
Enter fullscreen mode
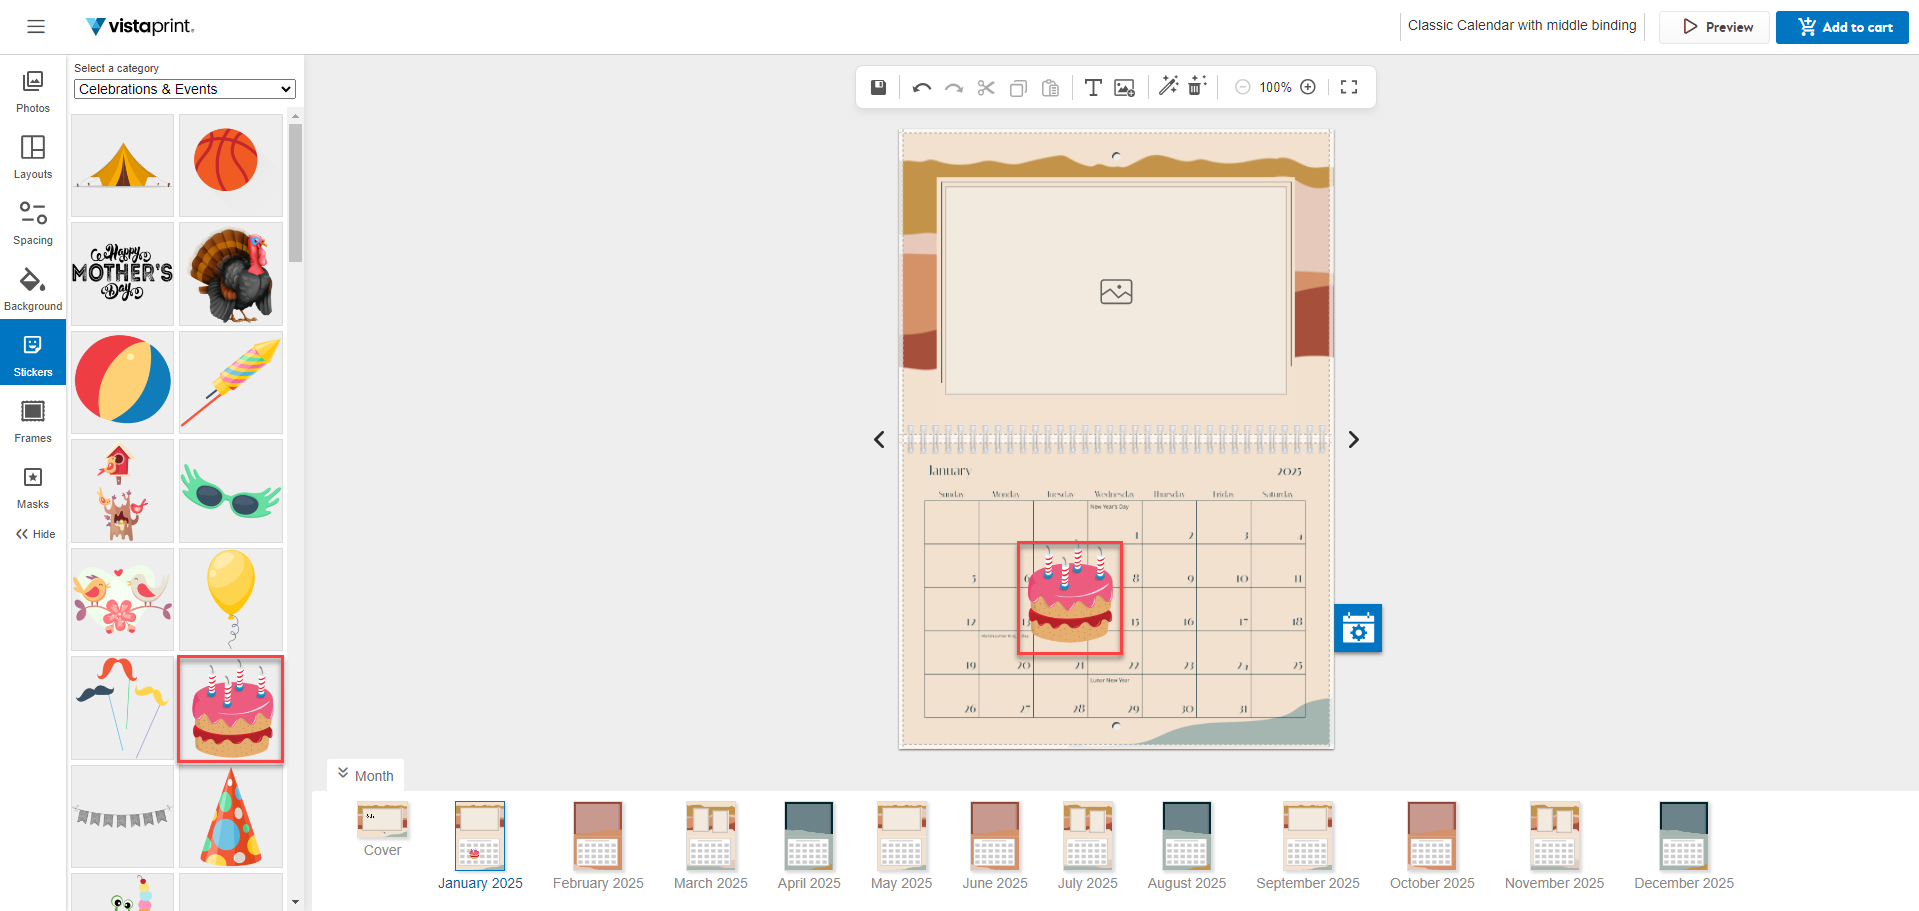pyautogui.click(x=1349, y=87)
